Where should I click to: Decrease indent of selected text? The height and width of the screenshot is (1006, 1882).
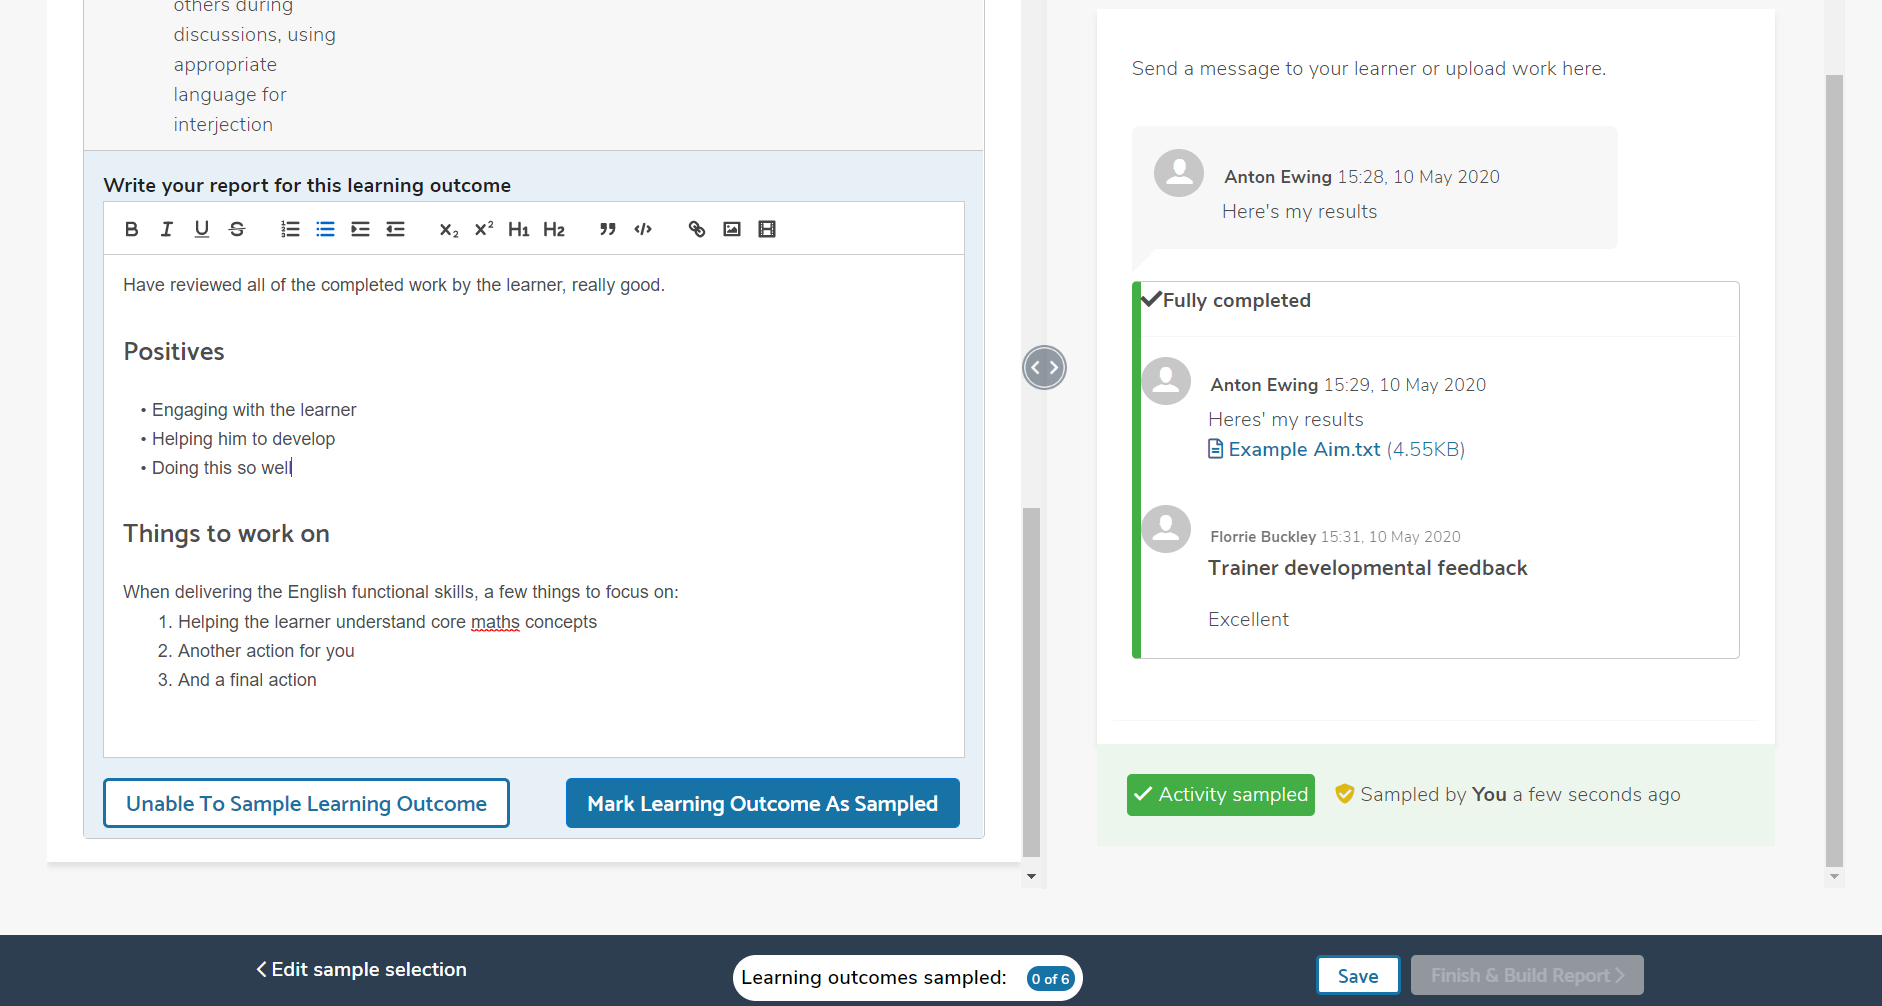tap(395, 229)
